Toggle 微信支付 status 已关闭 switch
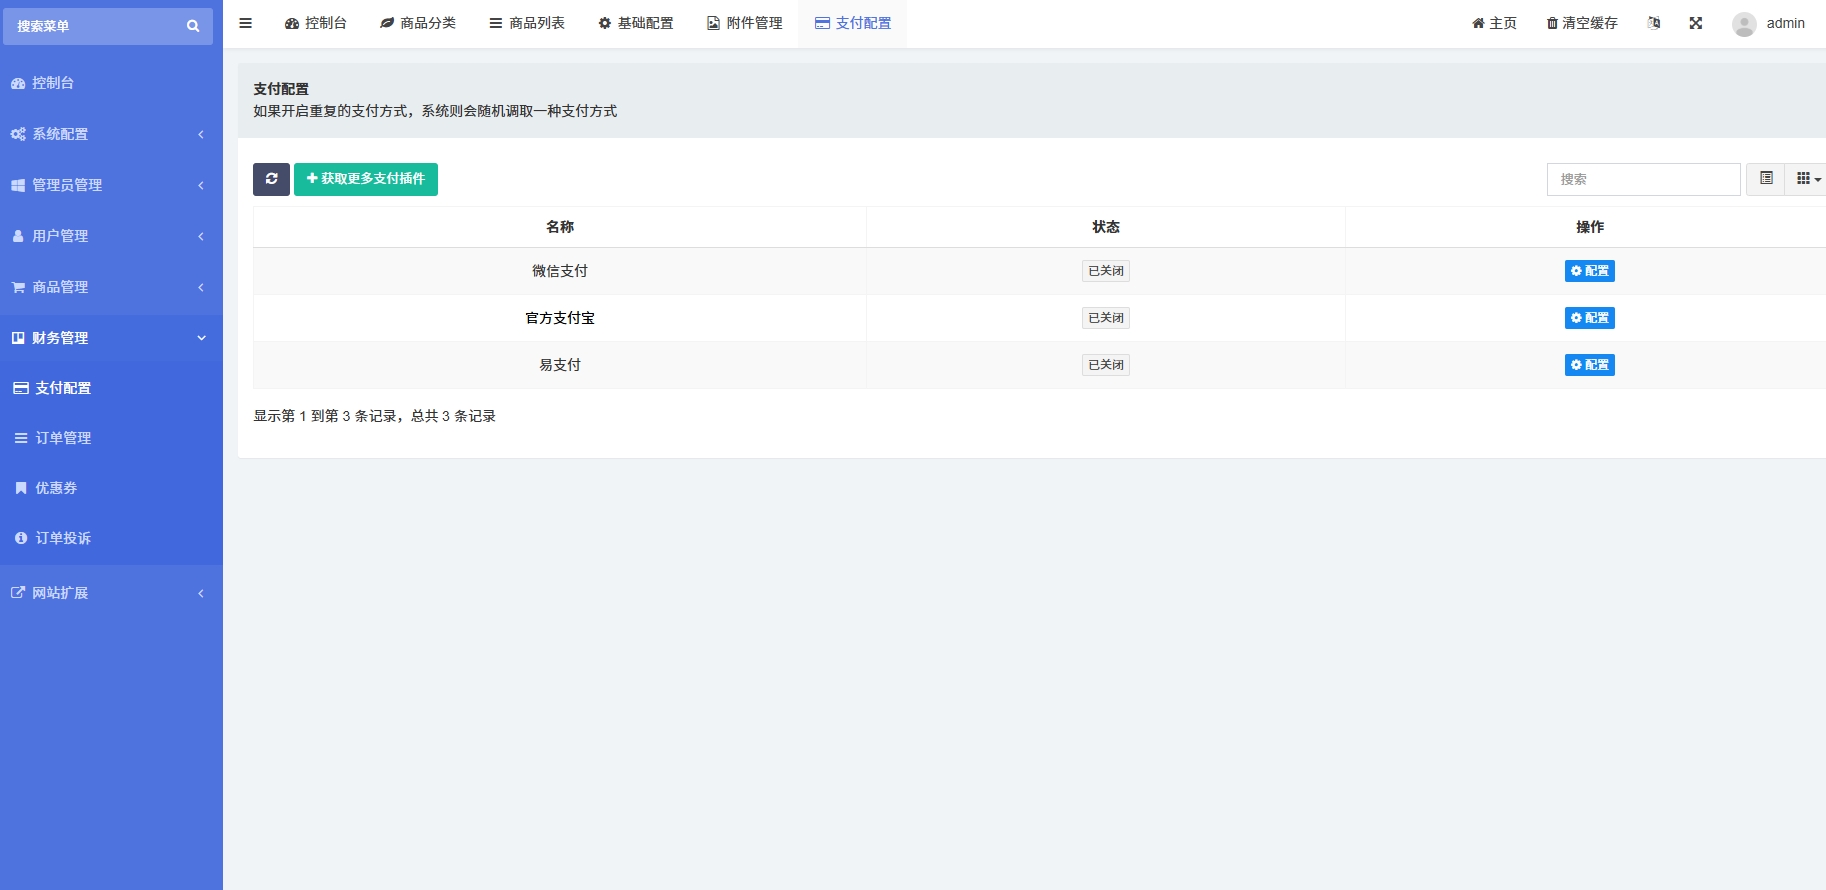Image resolution: width=1826 pixels, height=890 pixels. click(1106, 271)
